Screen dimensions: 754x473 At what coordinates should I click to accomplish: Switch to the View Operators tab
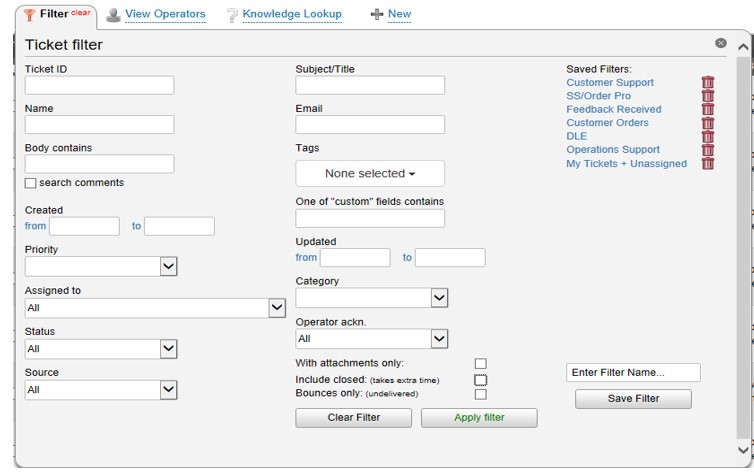tap(165, 14)
